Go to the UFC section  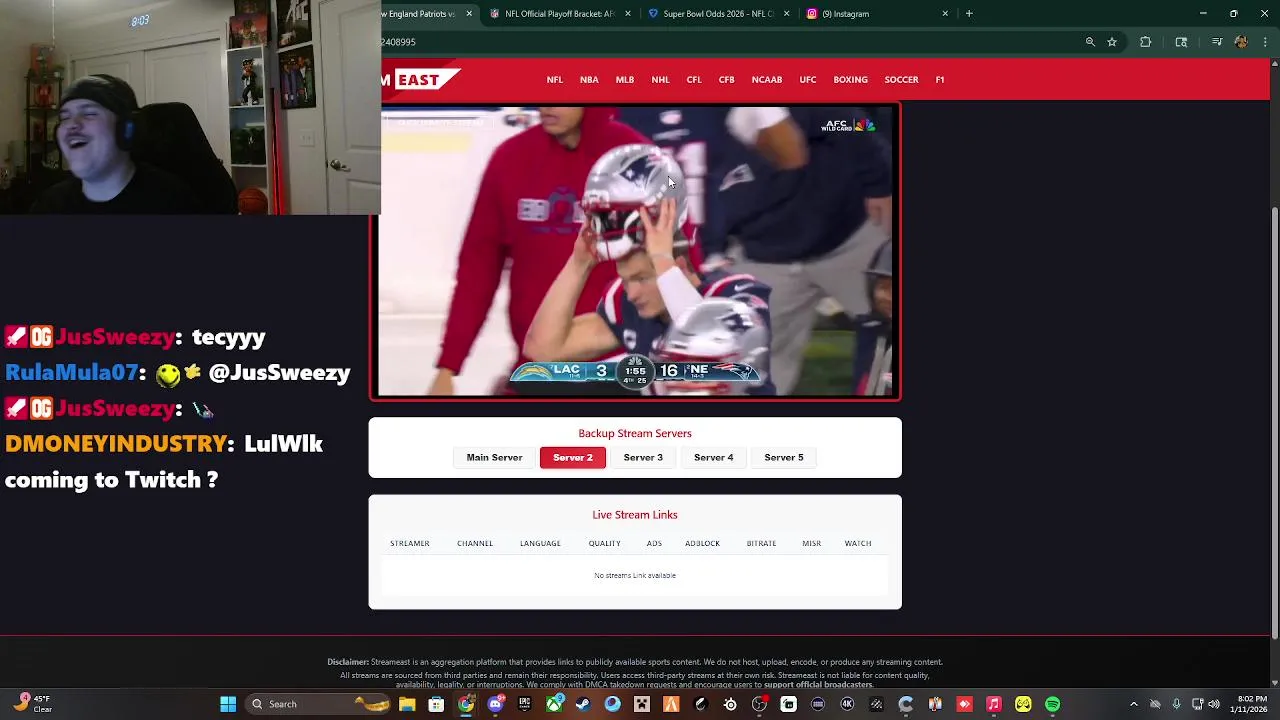808,80
